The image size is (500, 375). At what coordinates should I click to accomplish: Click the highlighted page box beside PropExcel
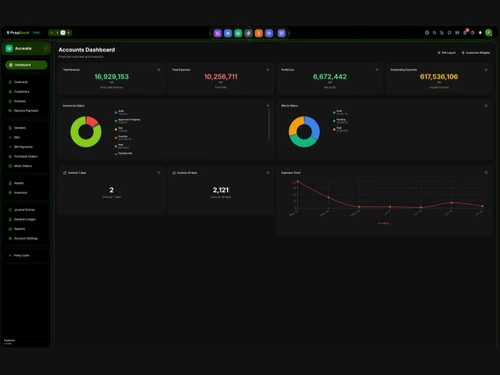(x=63, y=33)
